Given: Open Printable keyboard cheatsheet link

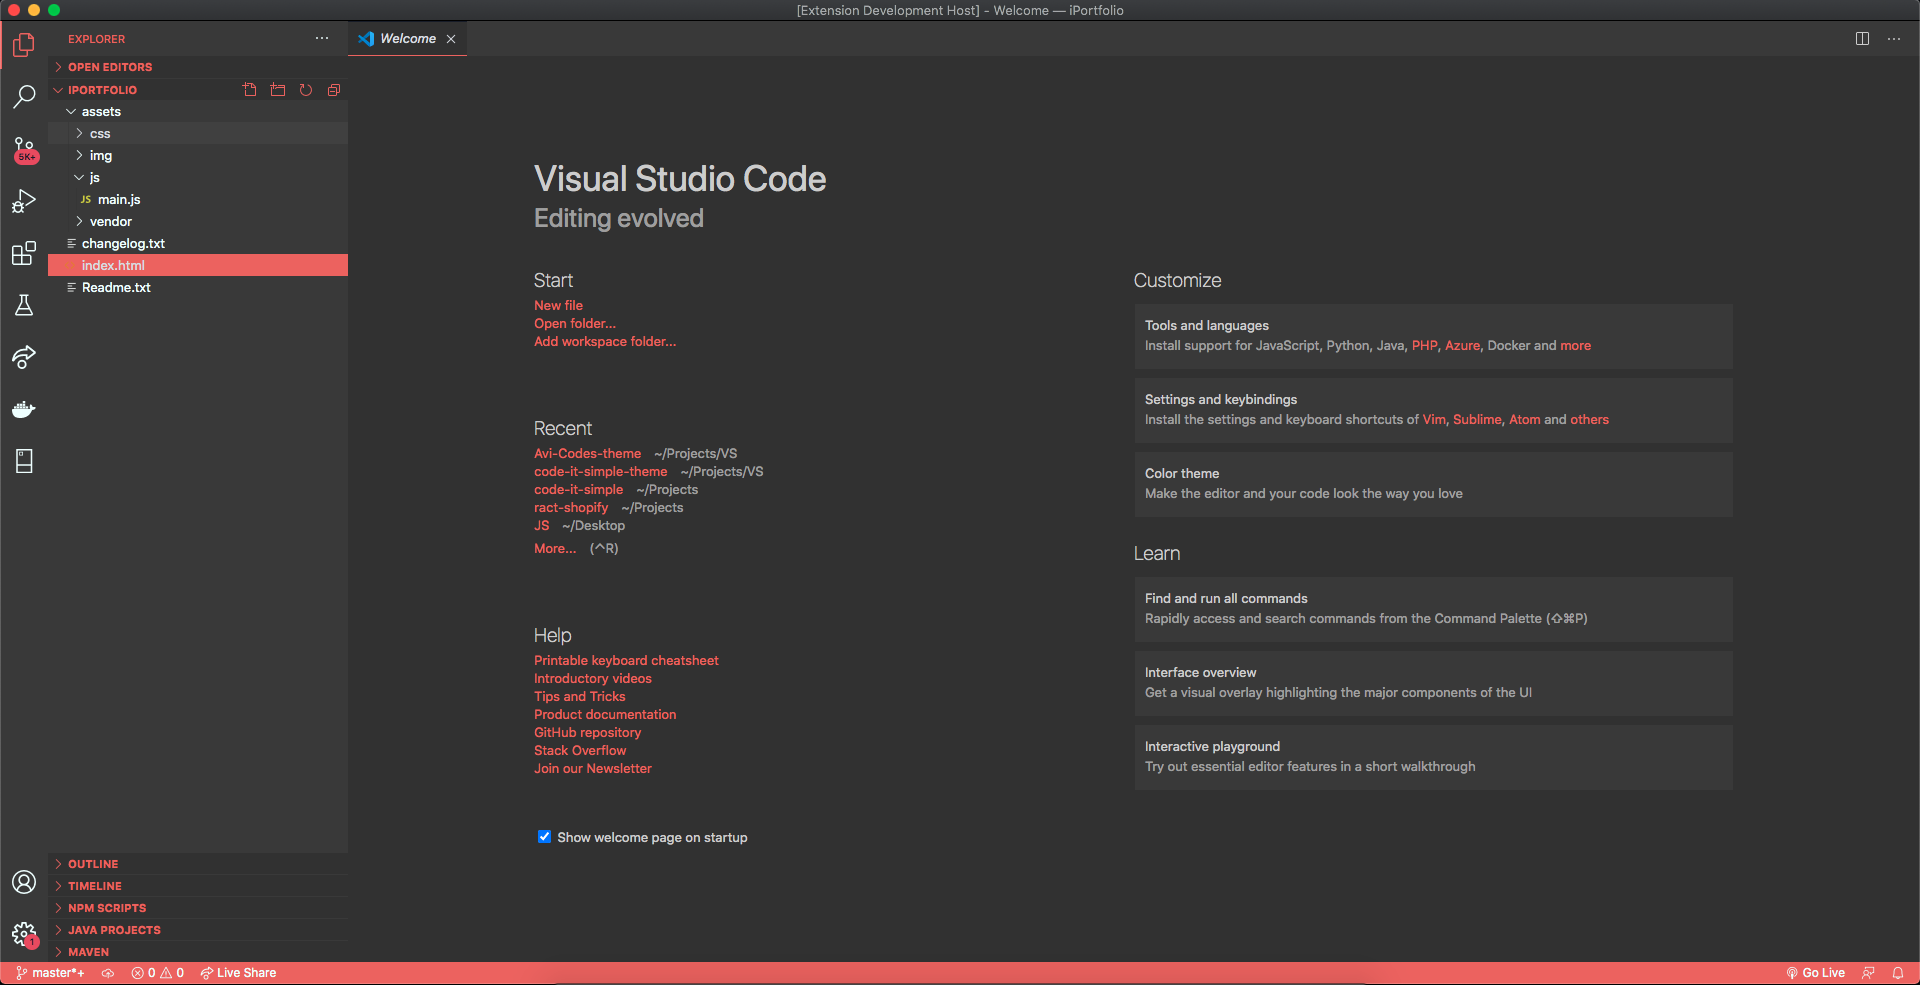Looking at the screenshot, I should [626, 661].
